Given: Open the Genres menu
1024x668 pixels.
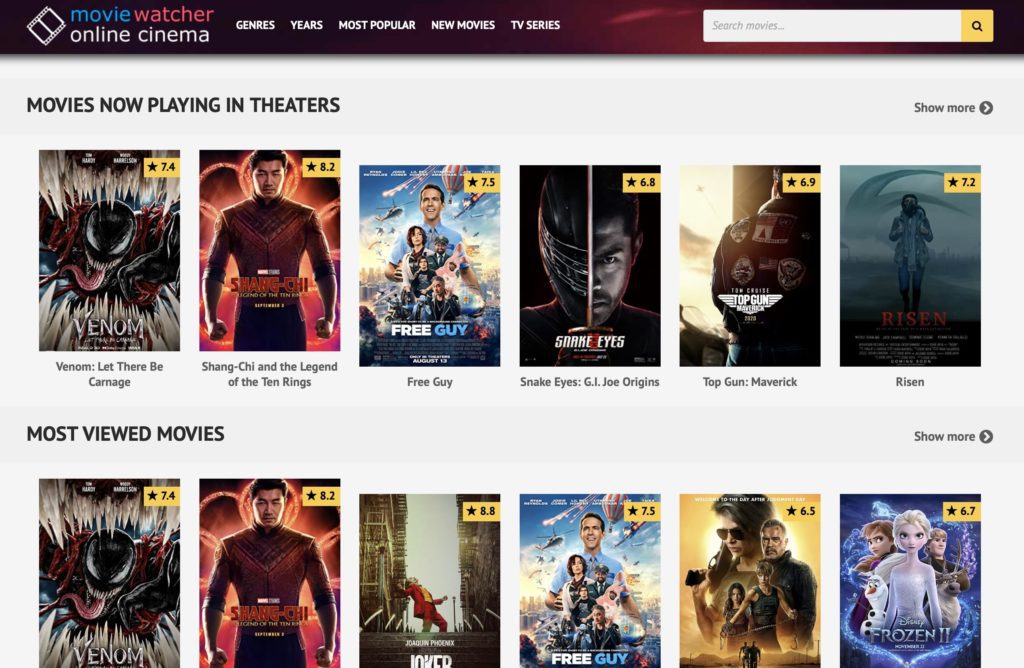Looking at the screenshot, I should pyautogui.click(x=255, y=25).
